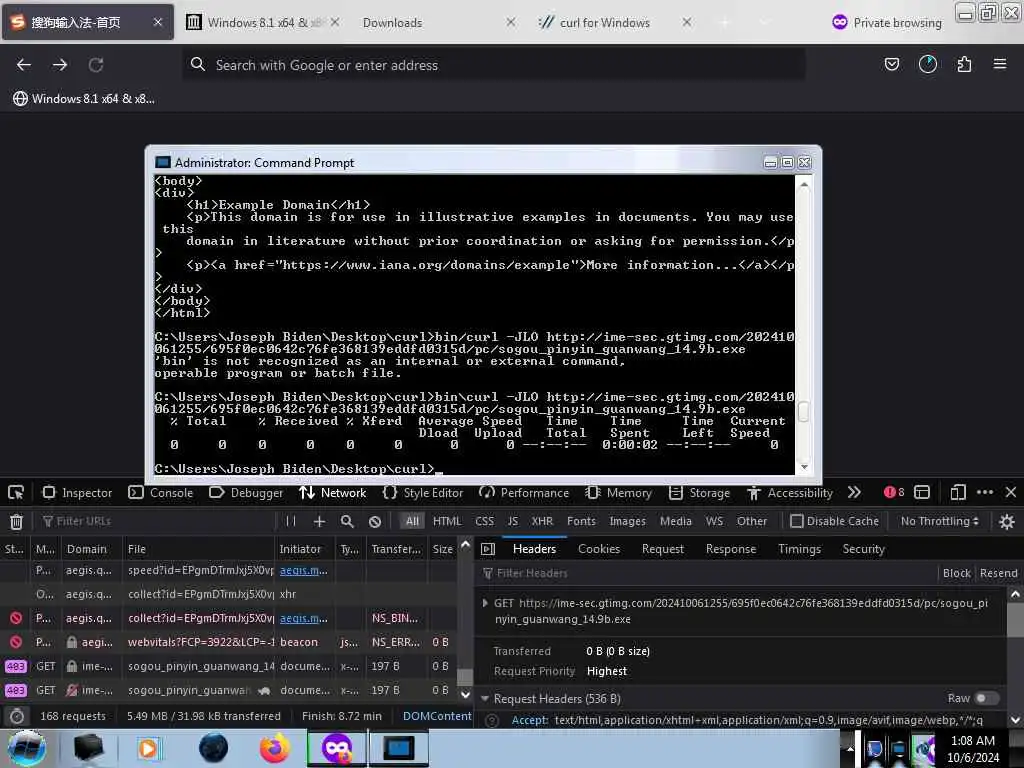Close the sogou tab with its X
This screenshot has width=1024, height=768.
(x=158, y=22)
